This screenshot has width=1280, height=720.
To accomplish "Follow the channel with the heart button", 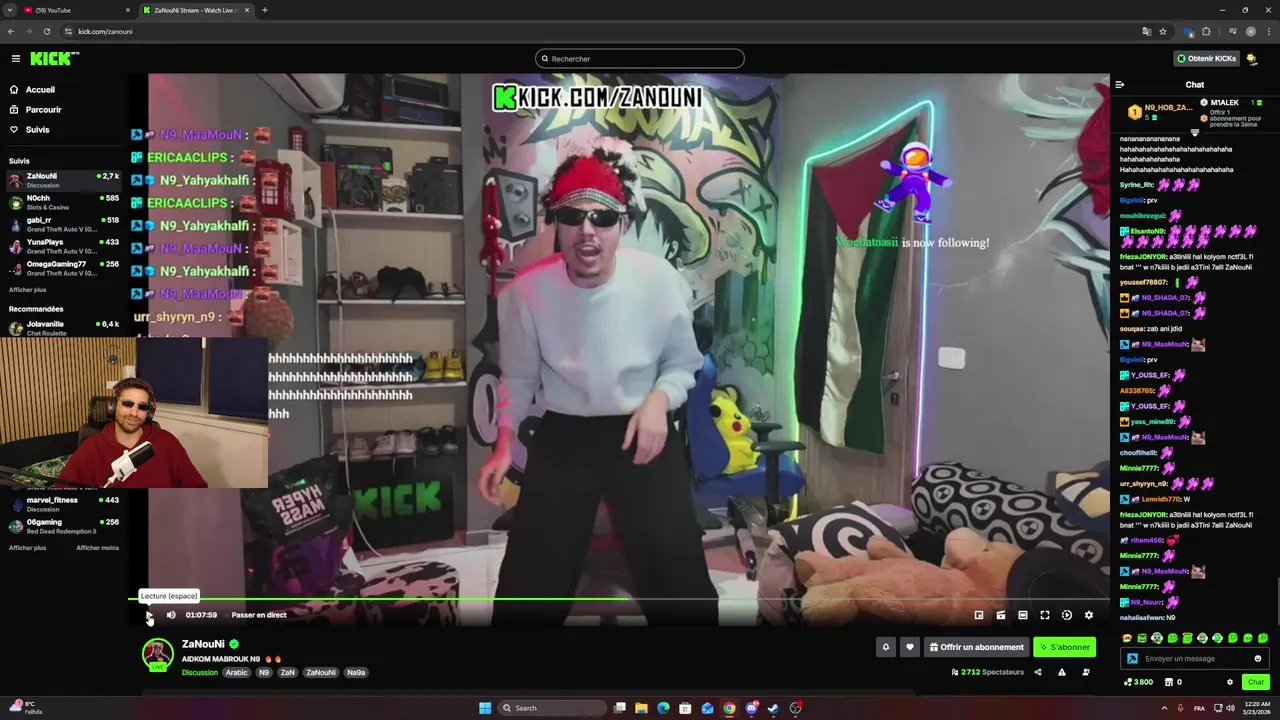I will (x=909, y=647).
